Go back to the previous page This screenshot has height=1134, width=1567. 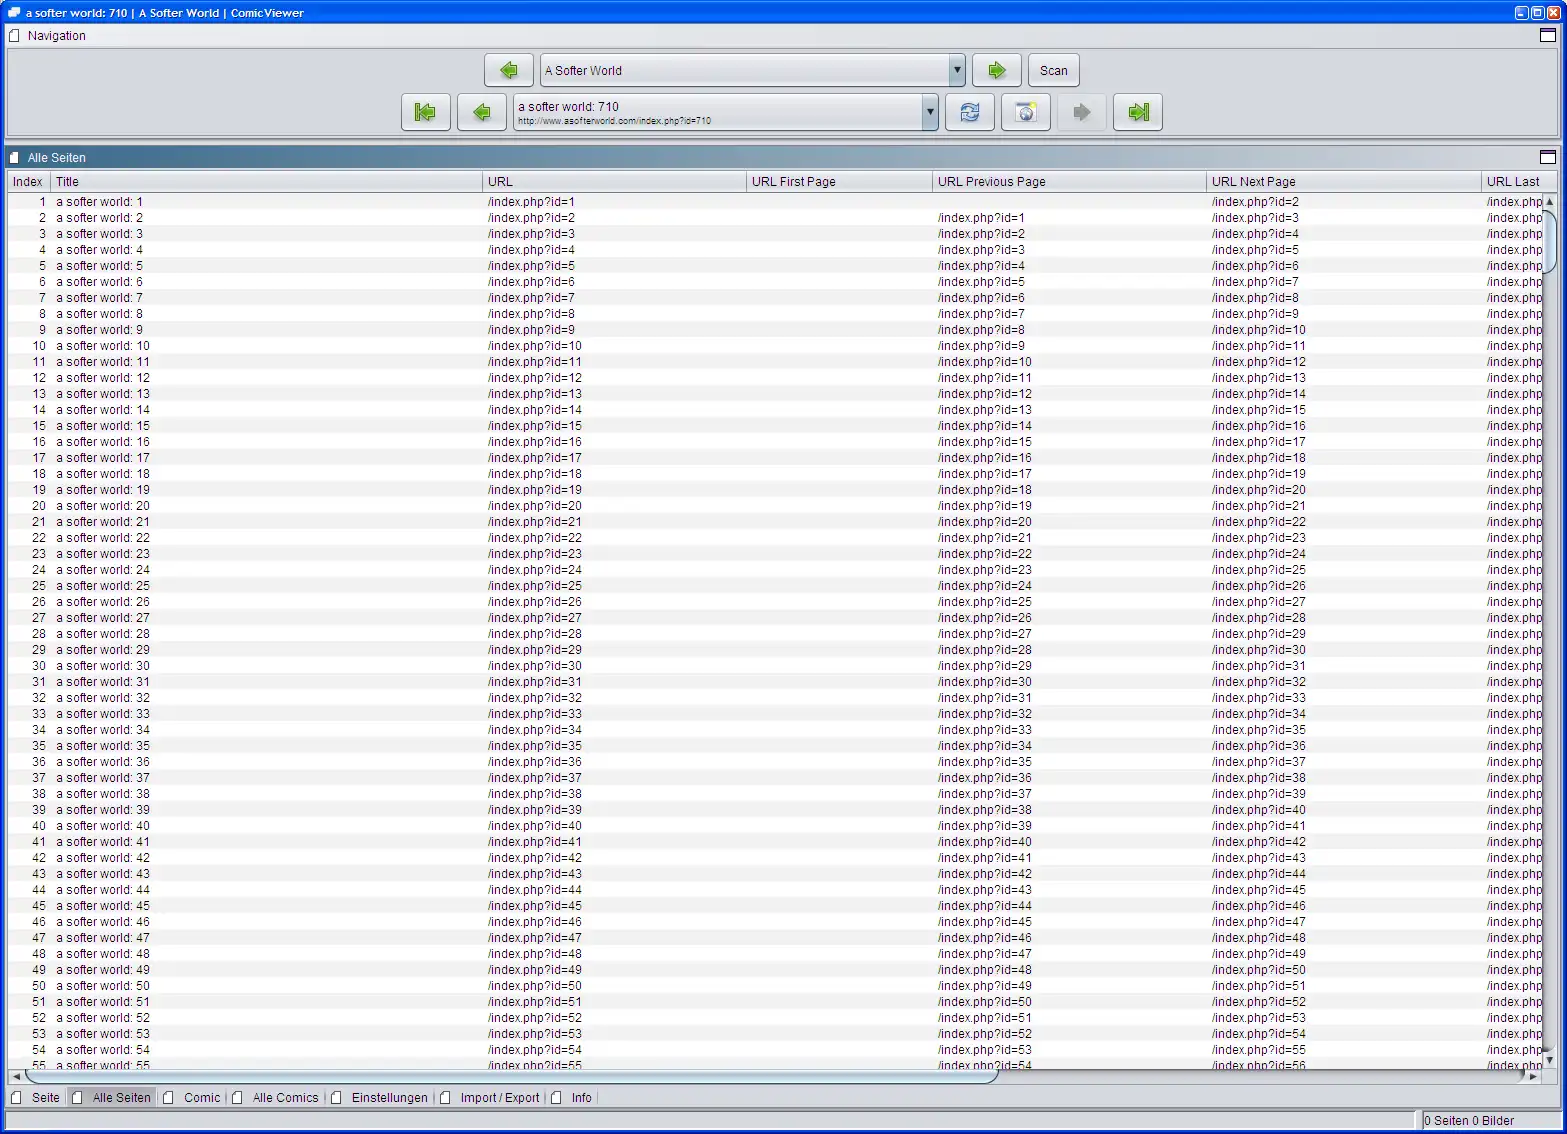pyautogui.click(x=482, y=112)
